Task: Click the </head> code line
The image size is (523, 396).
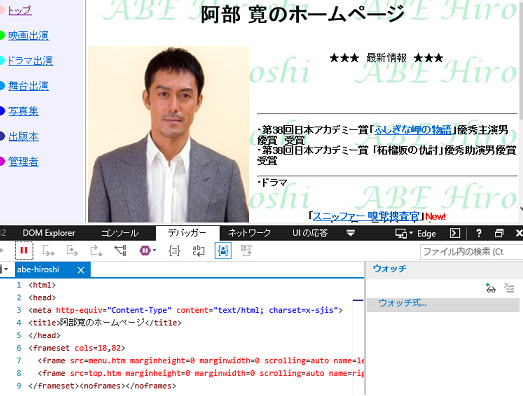Action: tap(44, 335)
